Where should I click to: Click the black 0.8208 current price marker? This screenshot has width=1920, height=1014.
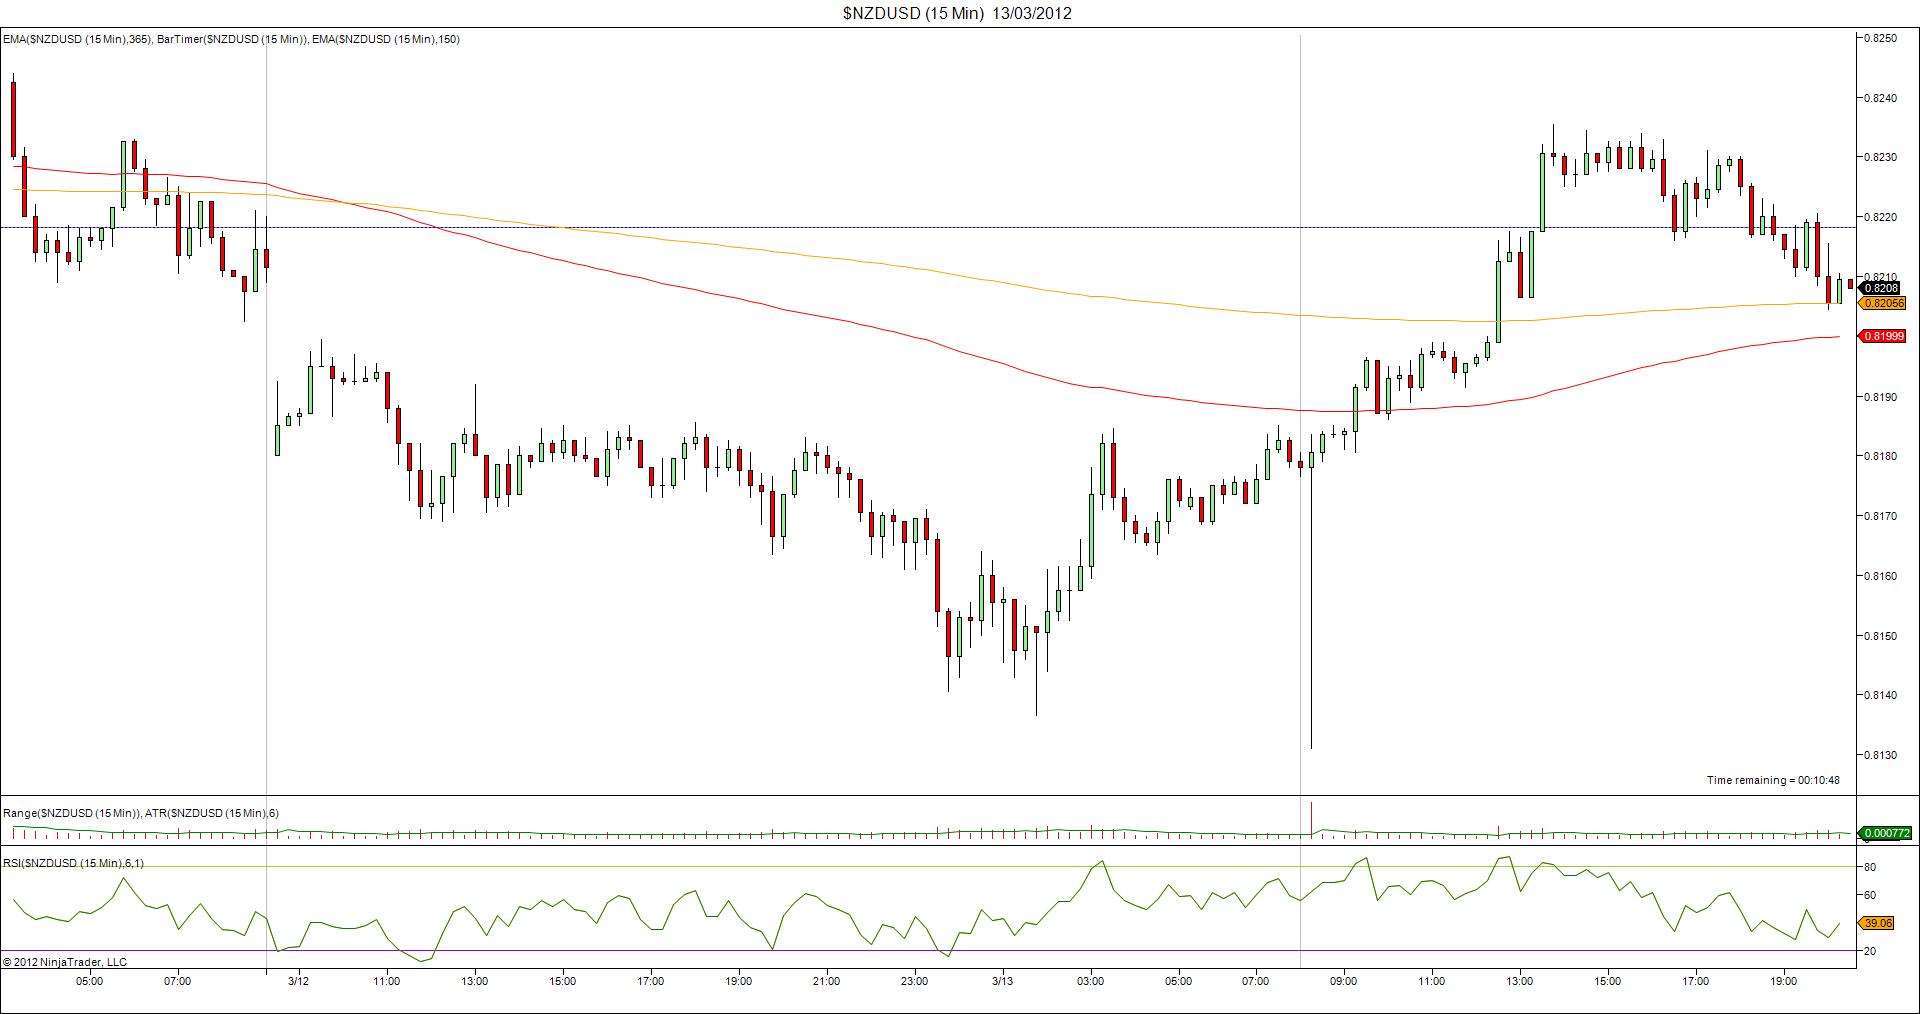click(1881, 288)
